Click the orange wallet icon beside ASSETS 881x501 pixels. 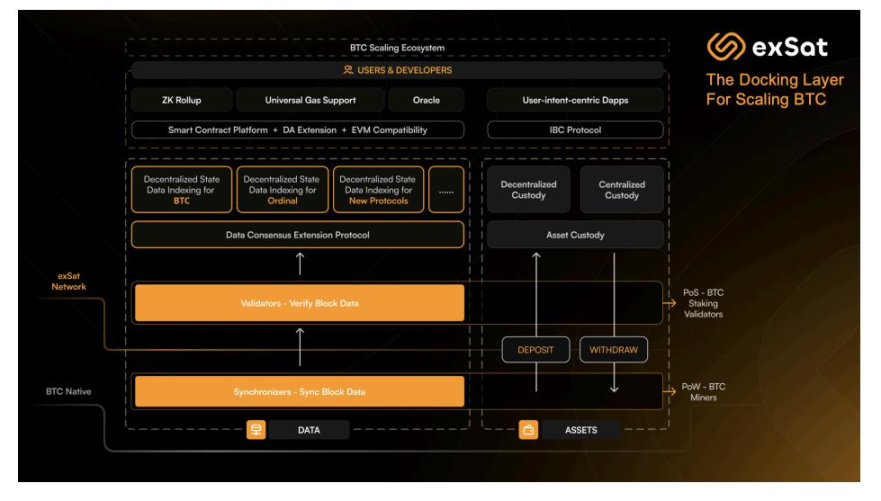click(528, 430)
